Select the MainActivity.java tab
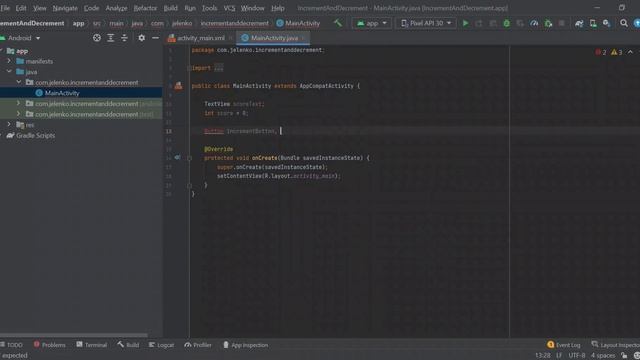The image size is (640, 360). pyautogui.click(x=273, y=38)
